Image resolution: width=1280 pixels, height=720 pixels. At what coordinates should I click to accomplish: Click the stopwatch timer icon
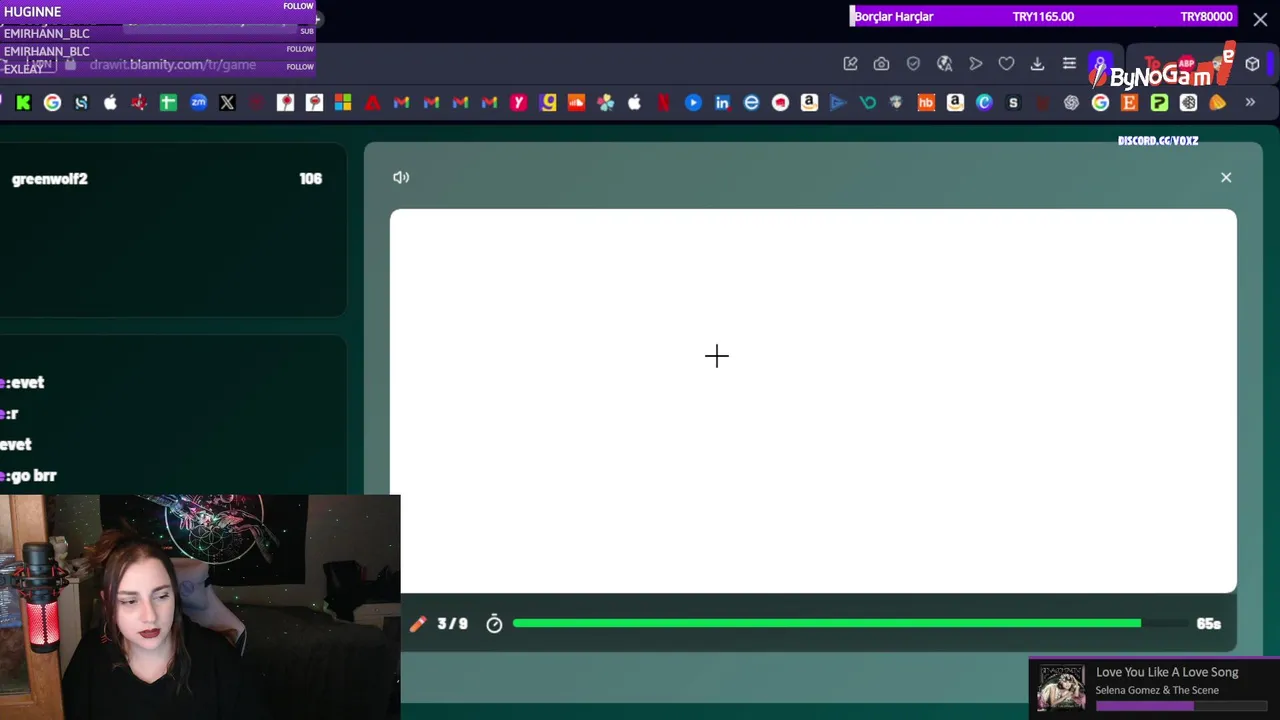[494, 624]
